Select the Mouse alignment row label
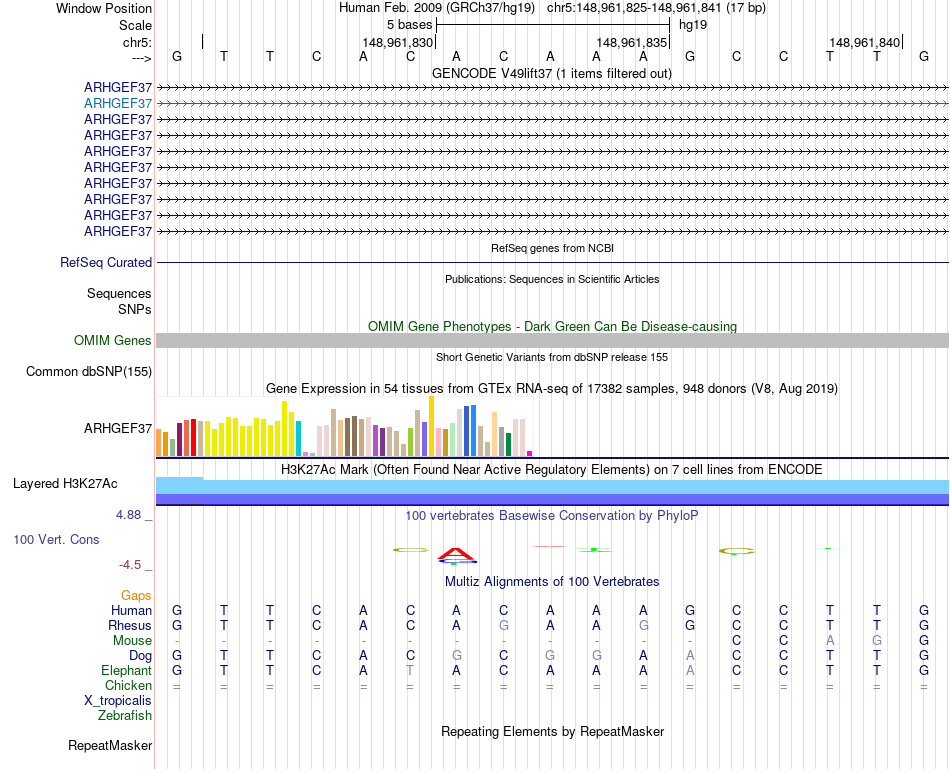Viewport: 950px width, 769px height. [132, 641]
